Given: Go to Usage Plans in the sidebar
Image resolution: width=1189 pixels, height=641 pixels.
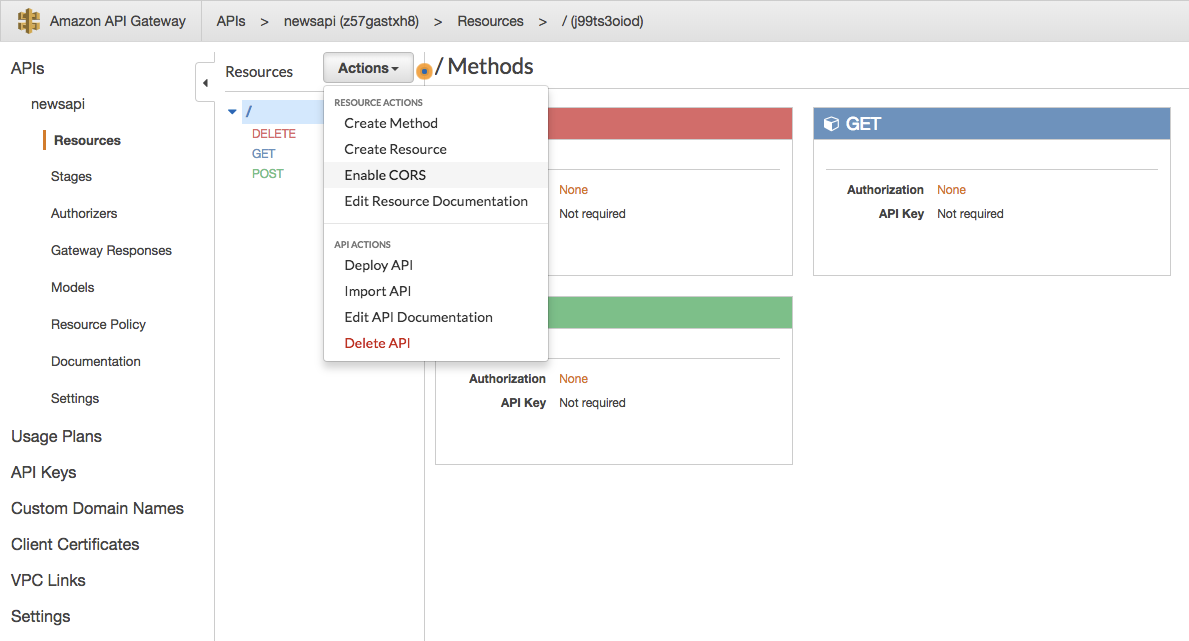Looking at the screenshot, I should (x=56, y=436).
